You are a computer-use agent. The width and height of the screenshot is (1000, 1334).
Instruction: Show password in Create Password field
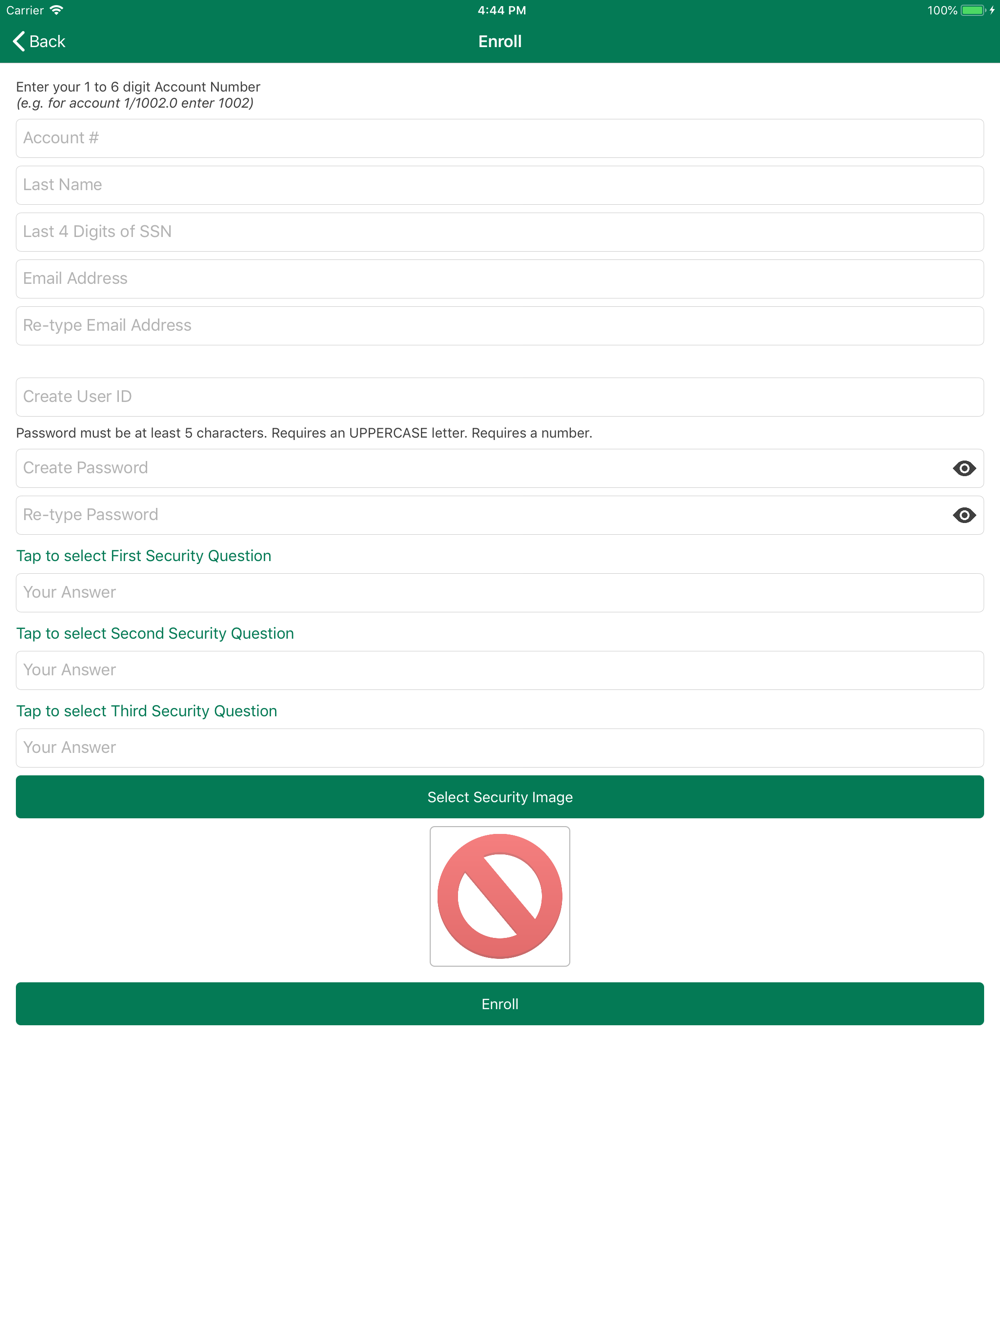tap(964, 468)
